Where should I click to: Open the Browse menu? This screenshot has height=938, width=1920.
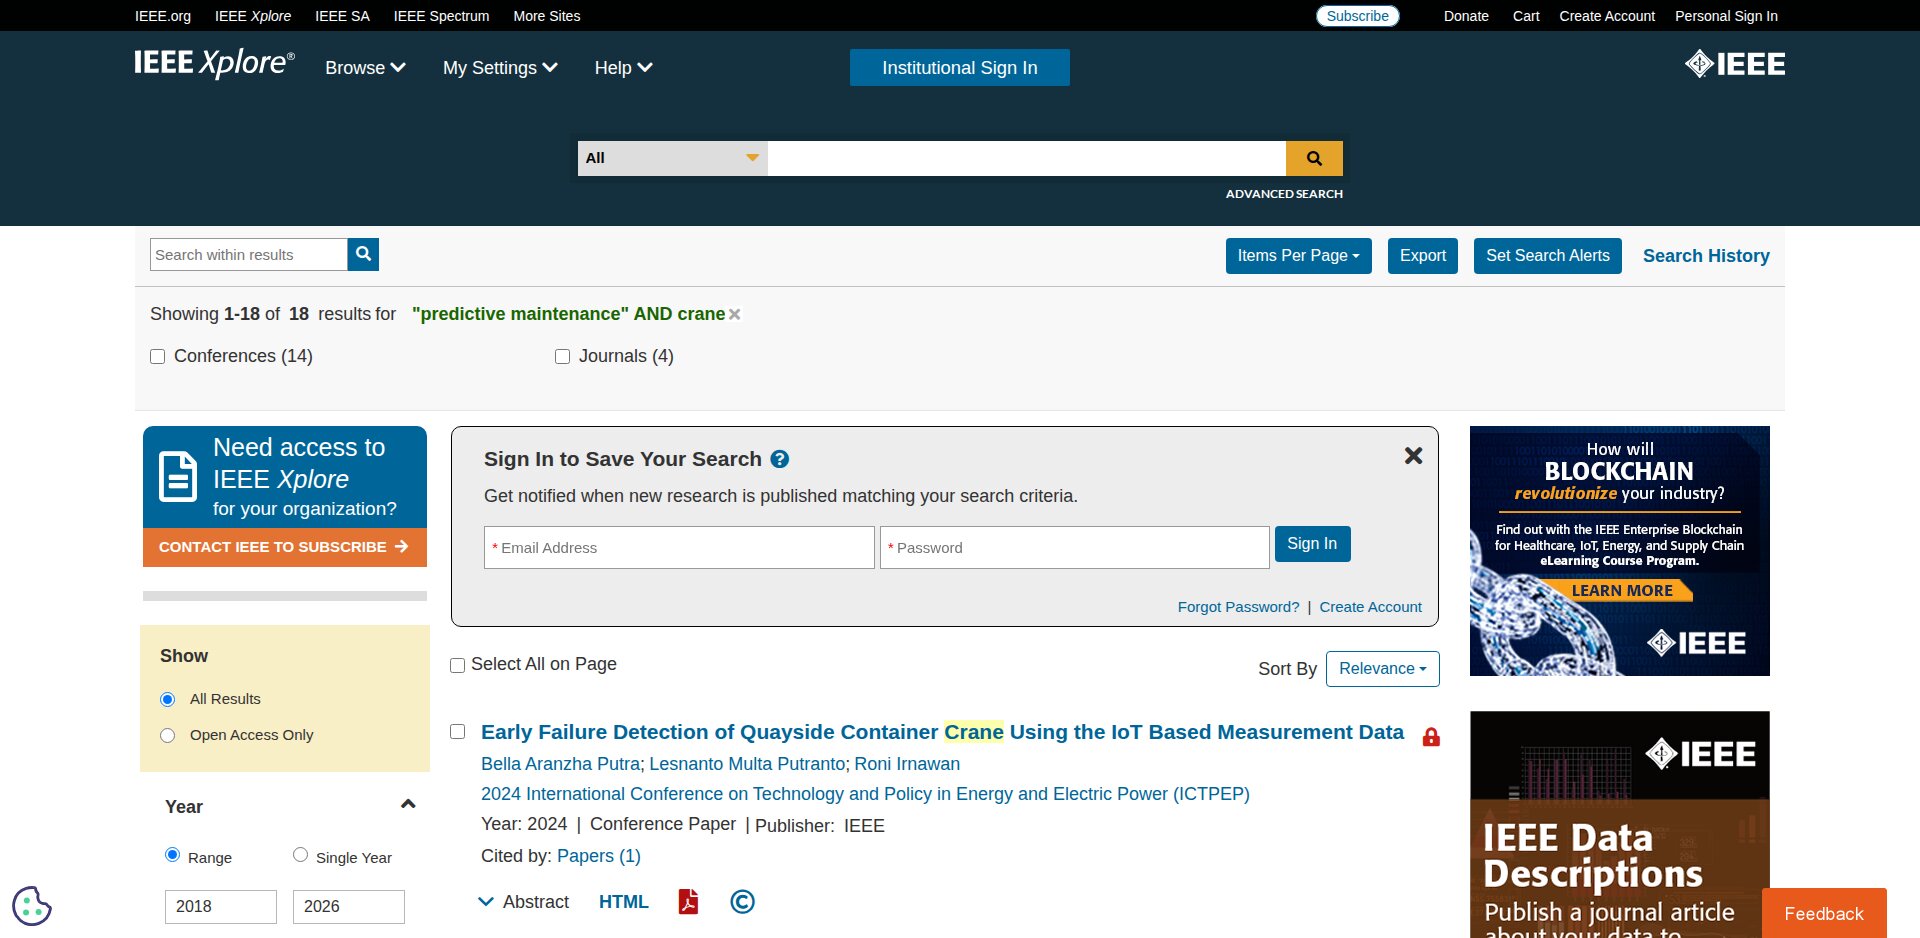(365, 68)
